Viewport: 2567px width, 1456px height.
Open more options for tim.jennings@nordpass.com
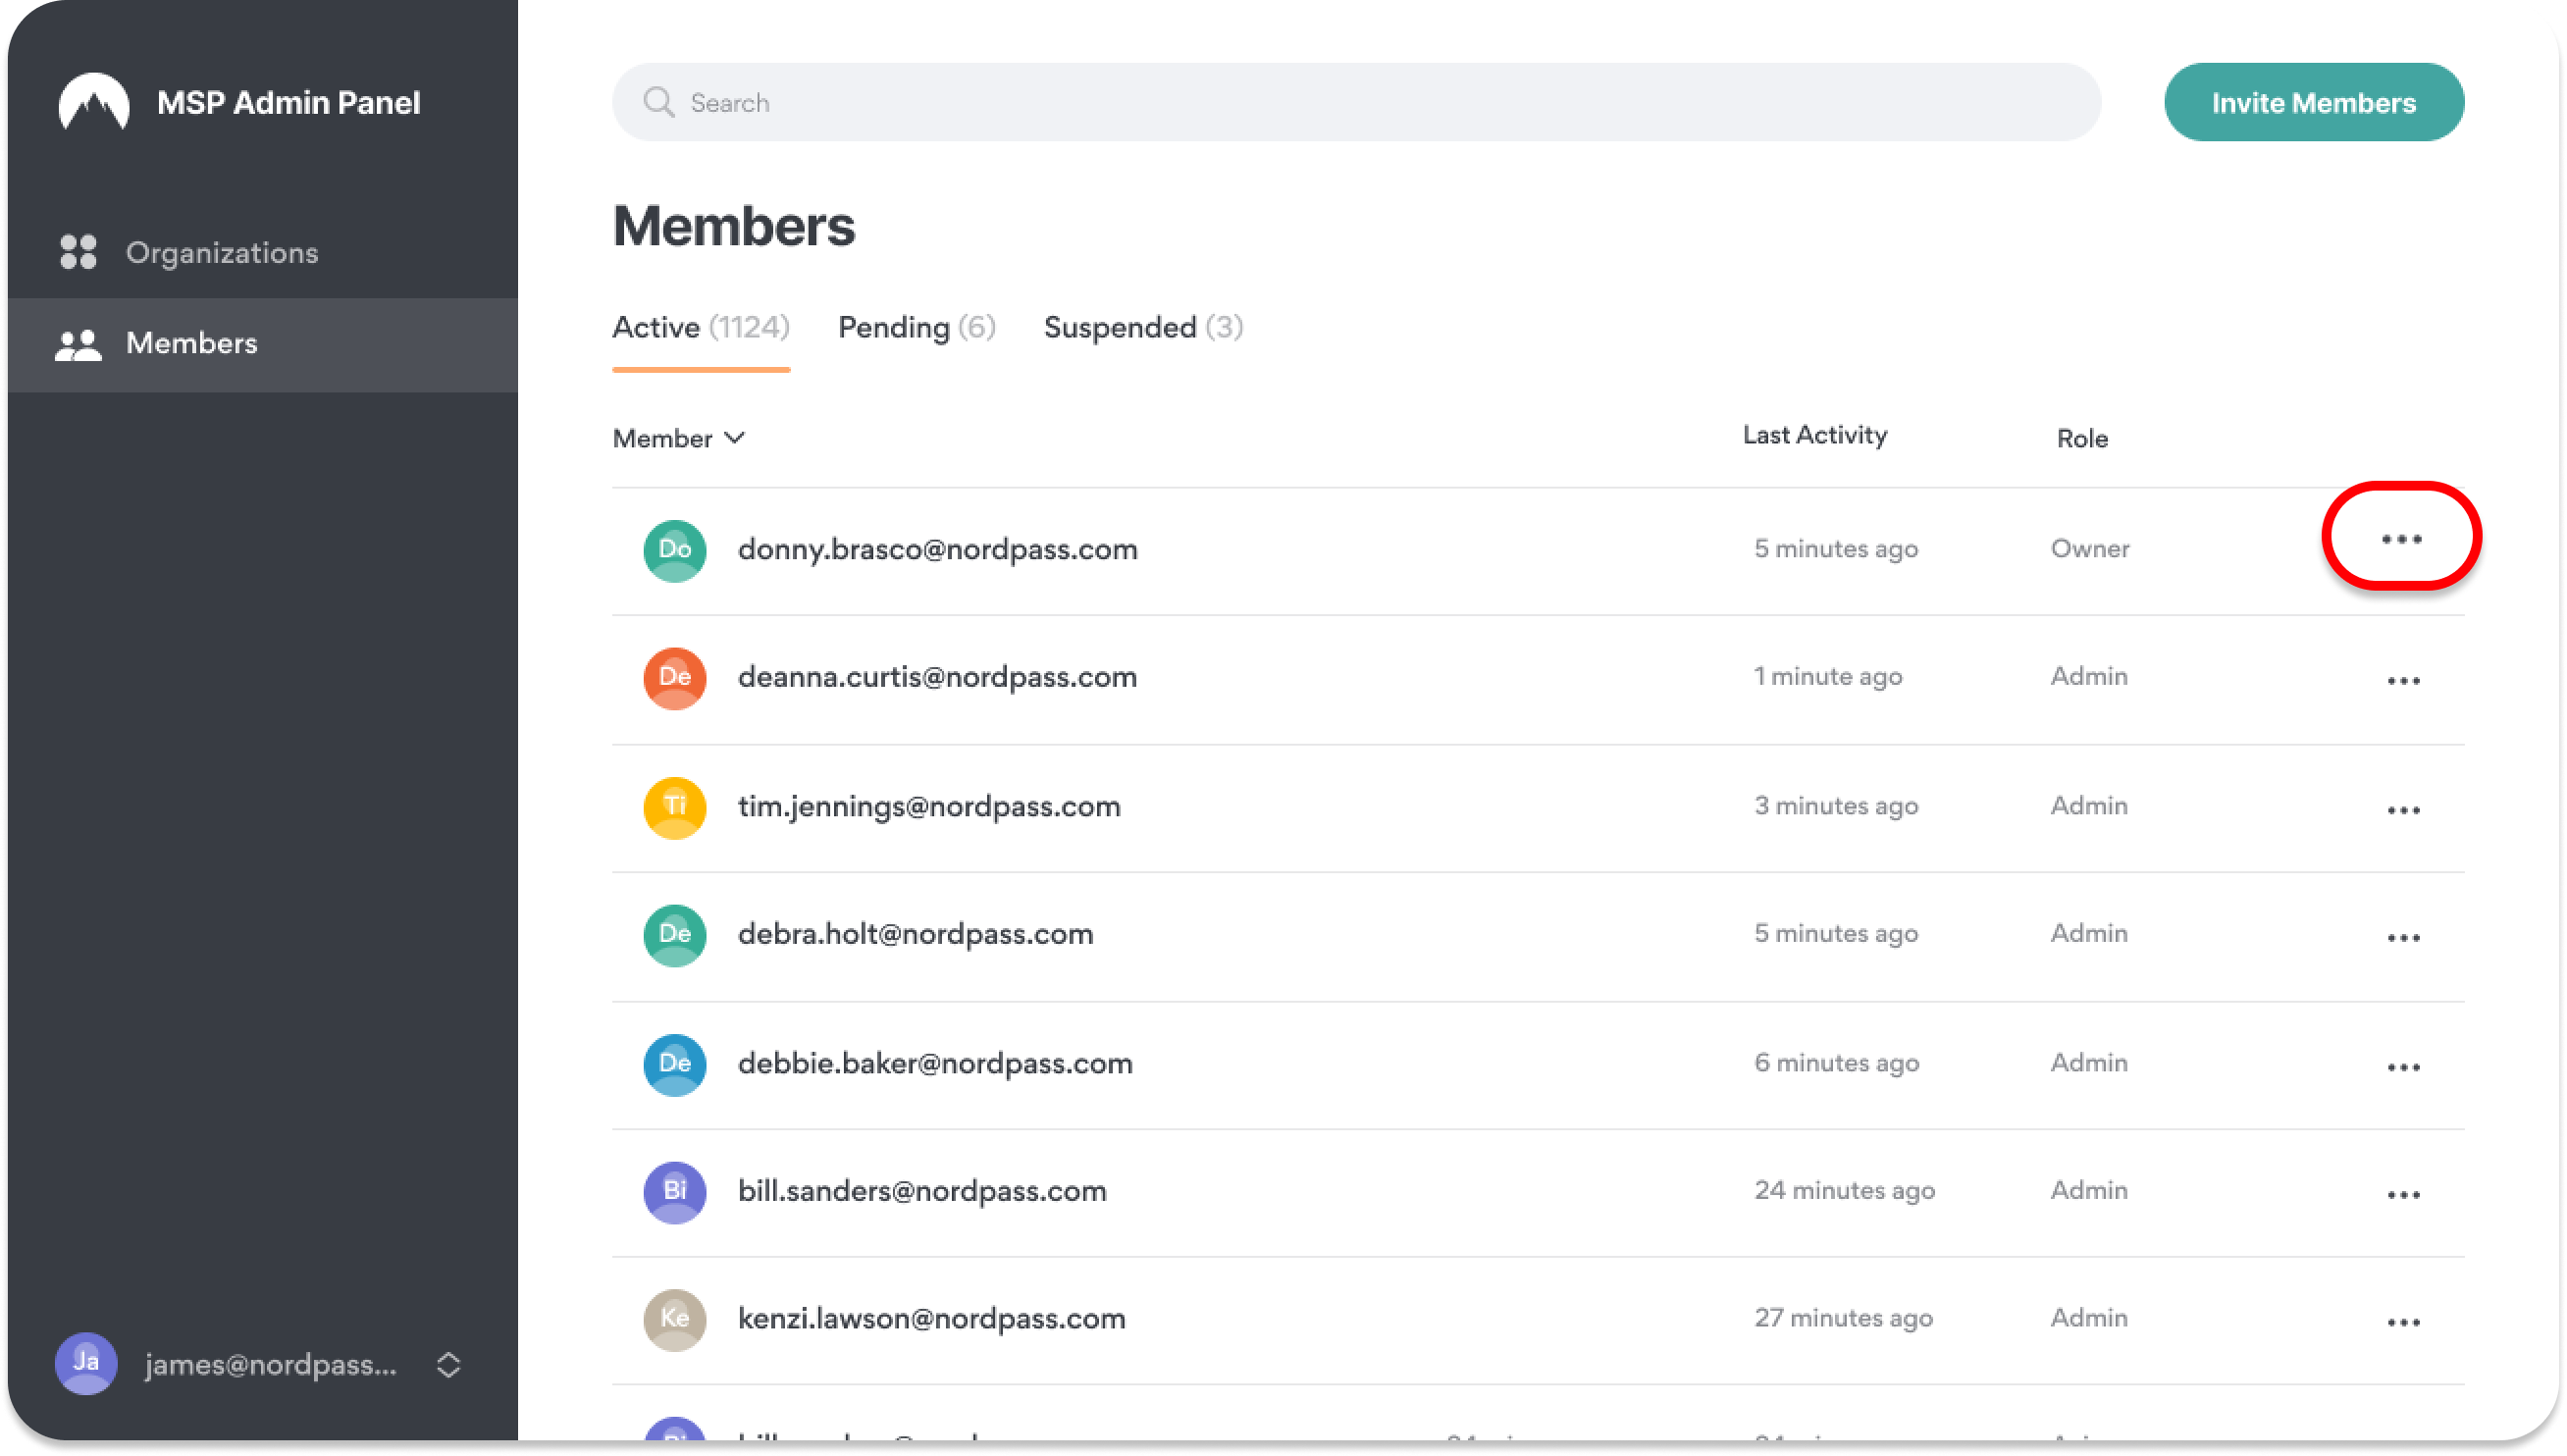coord(2403,810)
